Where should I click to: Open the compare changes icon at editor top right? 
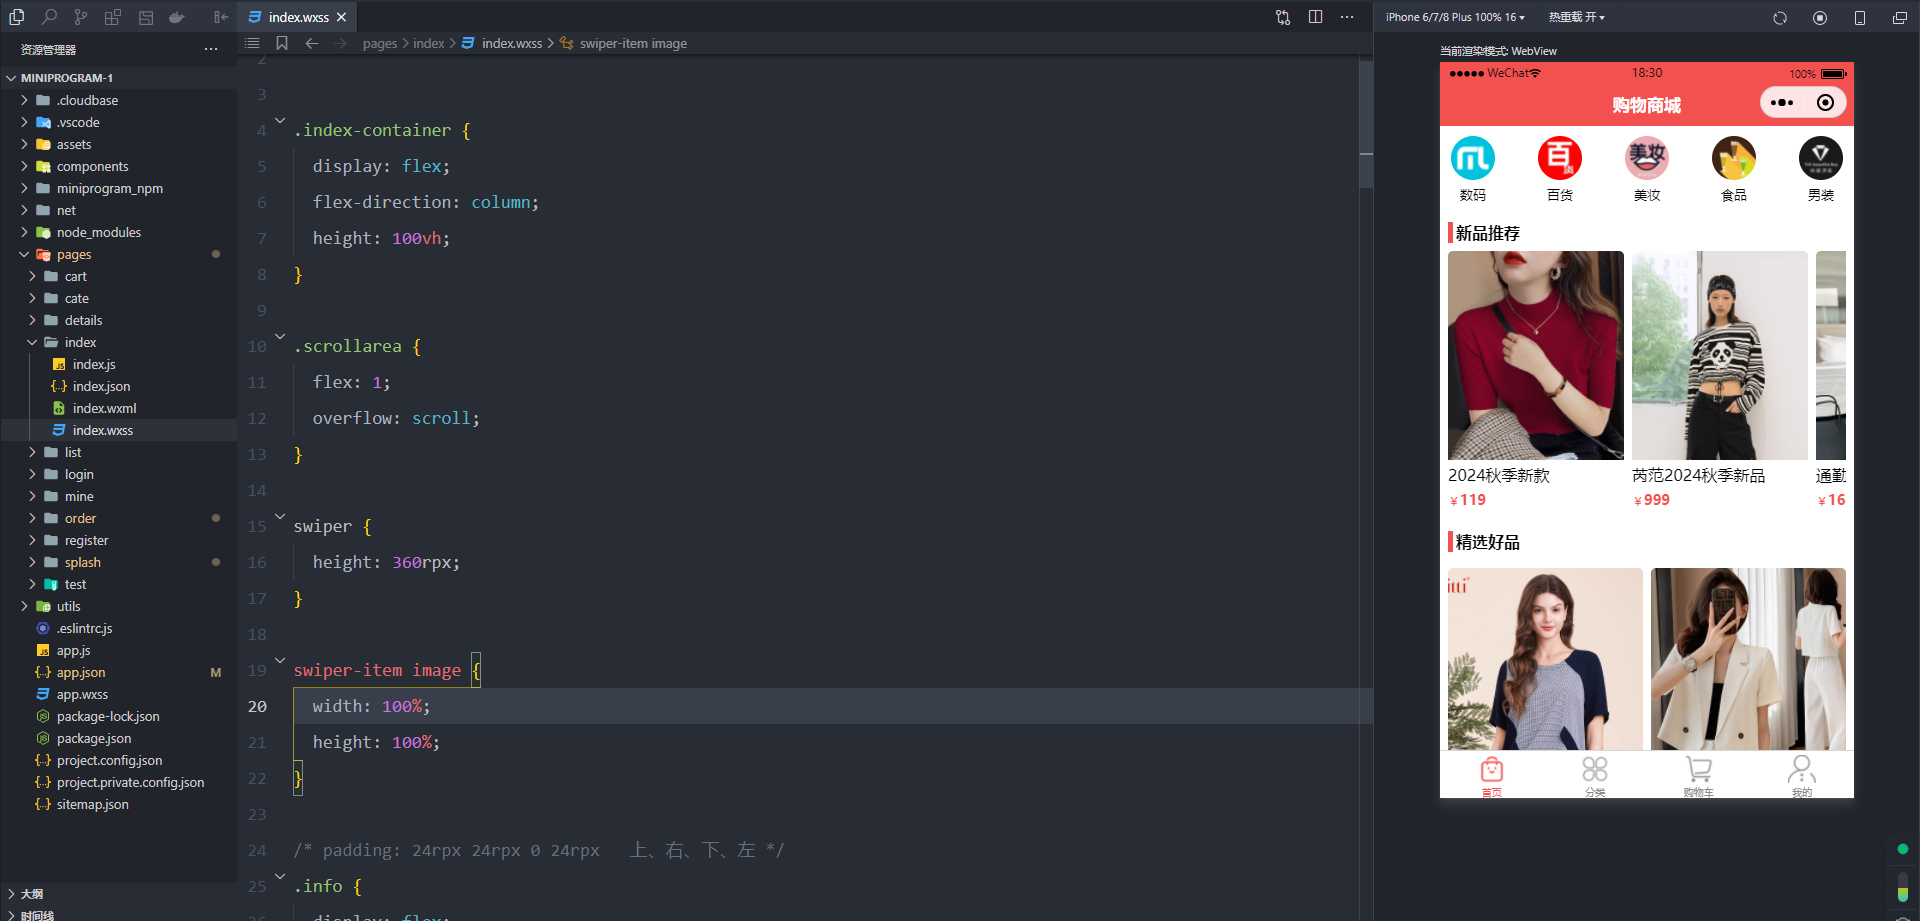[x=1283, y=17]
